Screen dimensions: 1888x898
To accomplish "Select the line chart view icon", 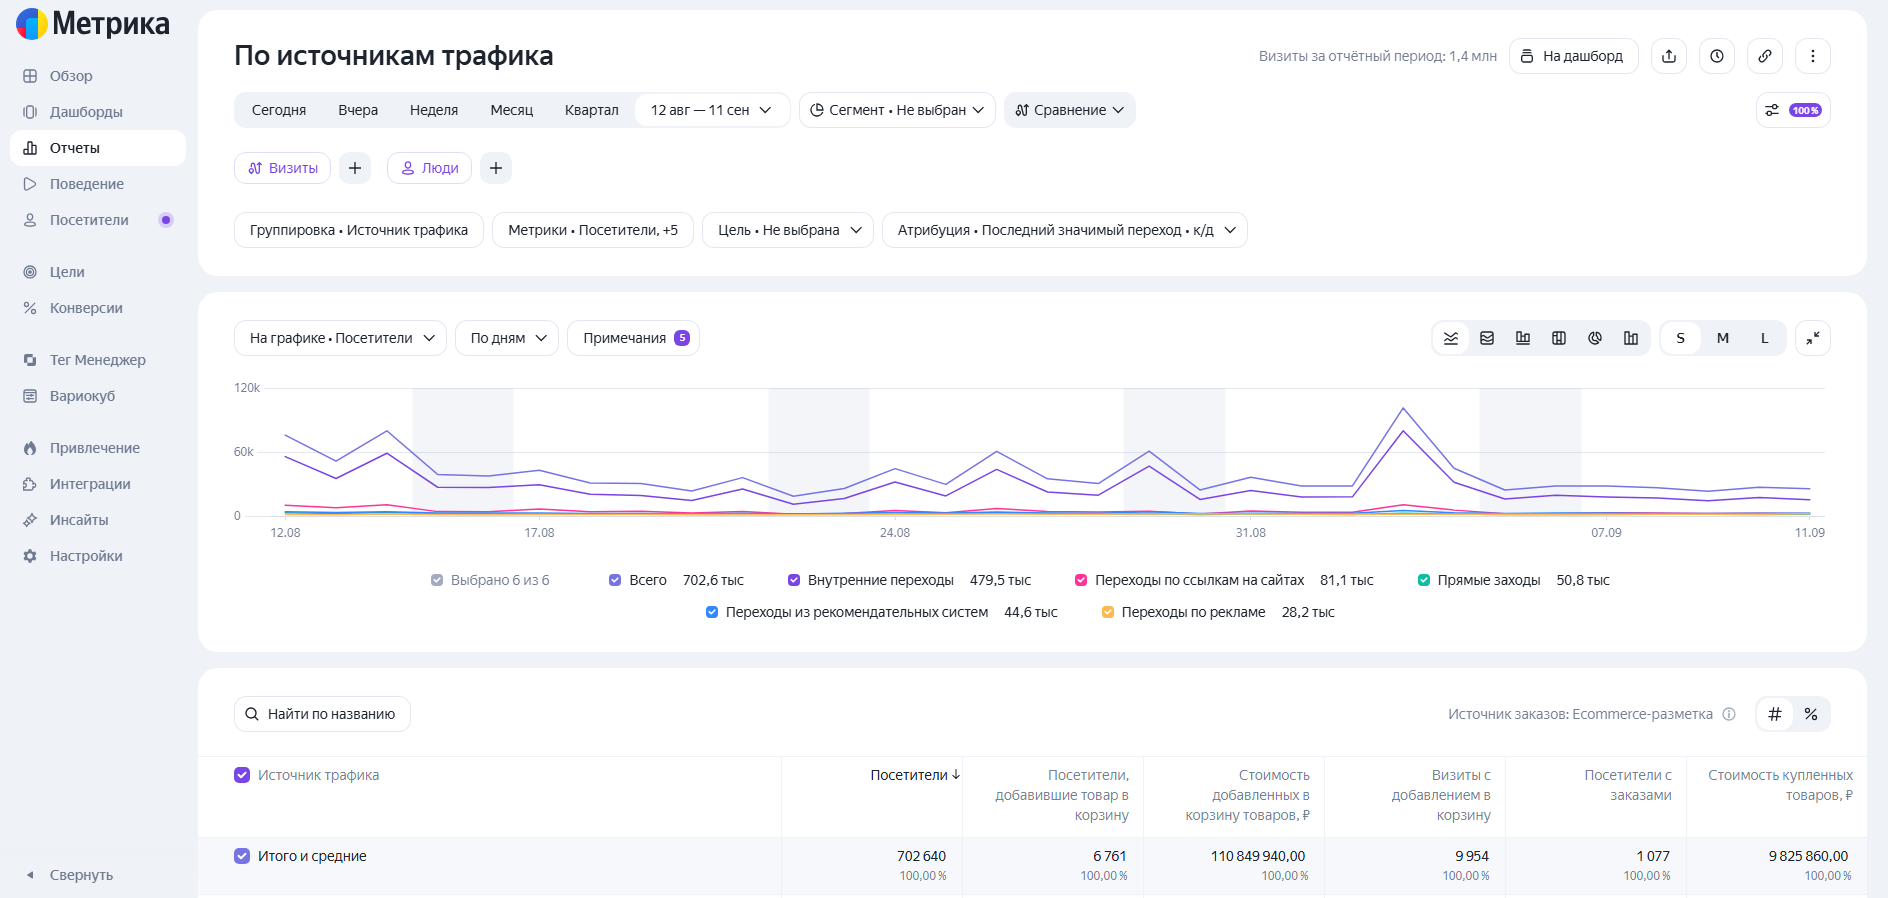I will click(1451, 338).
